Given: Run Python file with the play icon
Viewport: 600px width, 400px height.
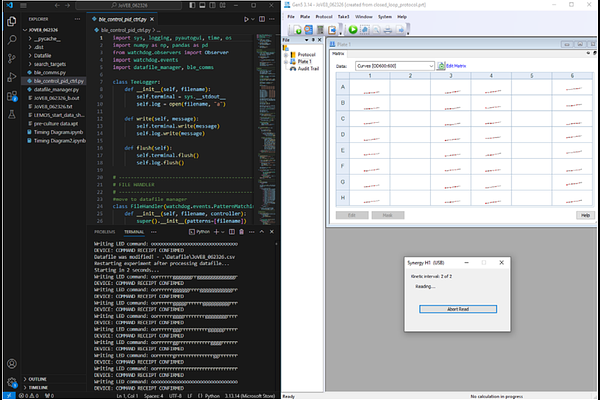Looking at the screenshot, I should (x=246, y=19).
